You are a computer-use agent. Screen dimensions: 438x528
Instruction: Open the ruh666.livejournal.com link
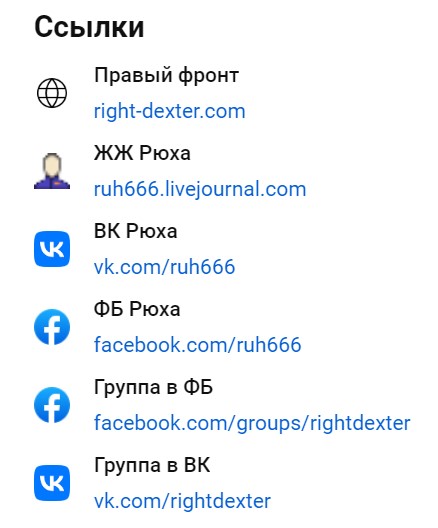pyautogui.click(x=200, y=190)
